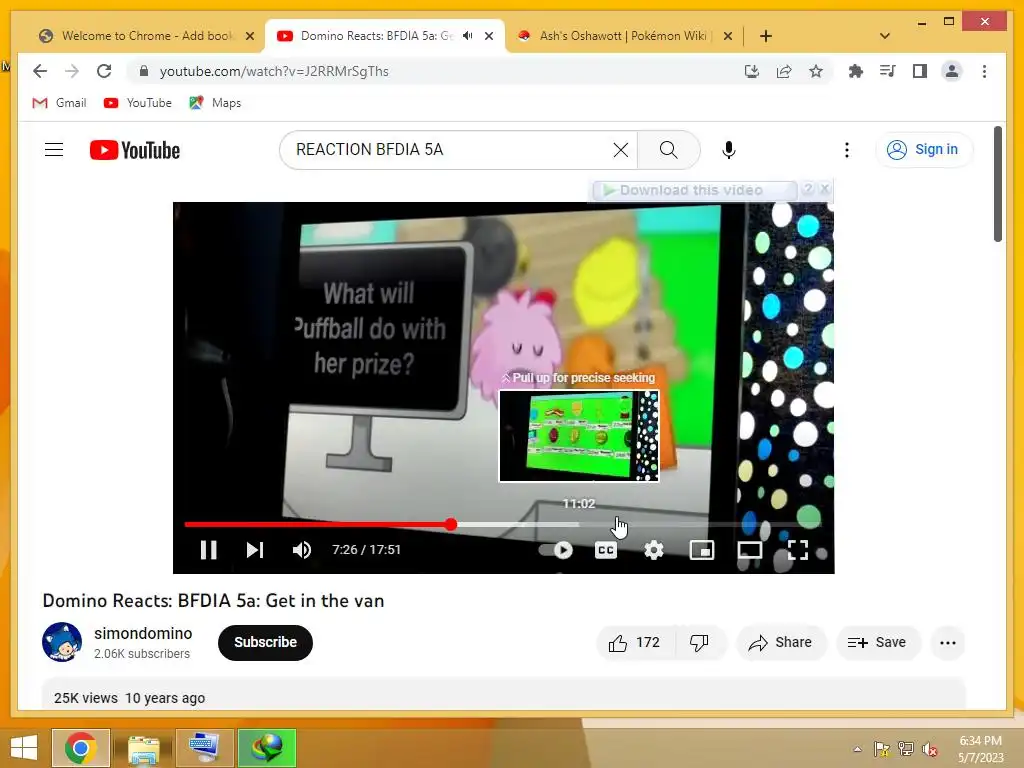Open video settings gear

tap(654, 550)
